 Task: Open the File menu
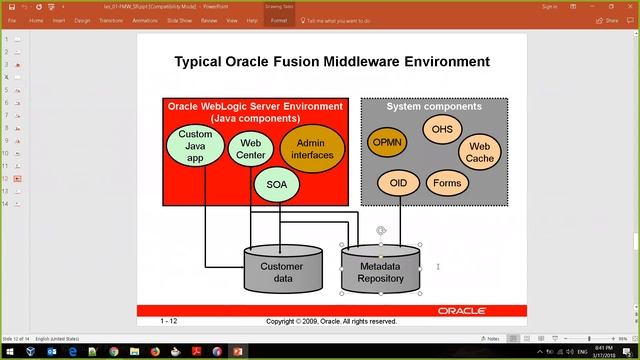point(12,20)
